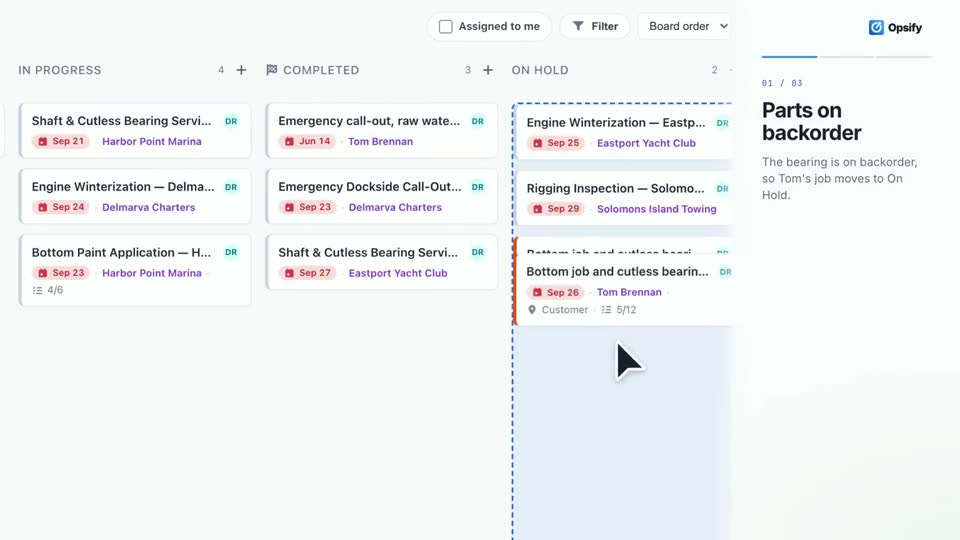This screenshot has width=960, height=540.
Task: Click DR avatar on Rigging Inspection card
Action: tap(722, 189)
